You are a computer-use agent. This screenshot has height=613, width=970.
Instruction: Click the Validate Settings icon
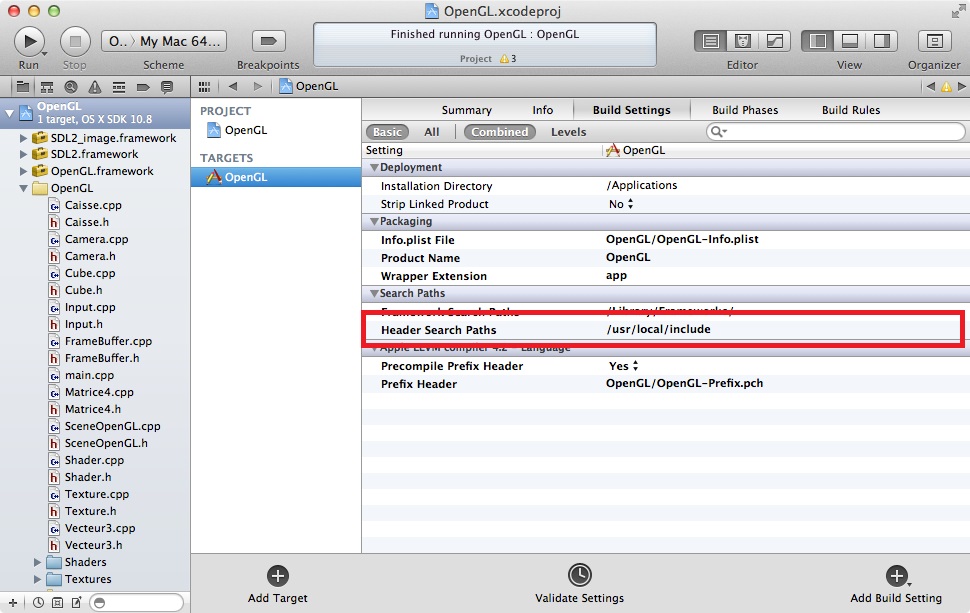[579, 575]
